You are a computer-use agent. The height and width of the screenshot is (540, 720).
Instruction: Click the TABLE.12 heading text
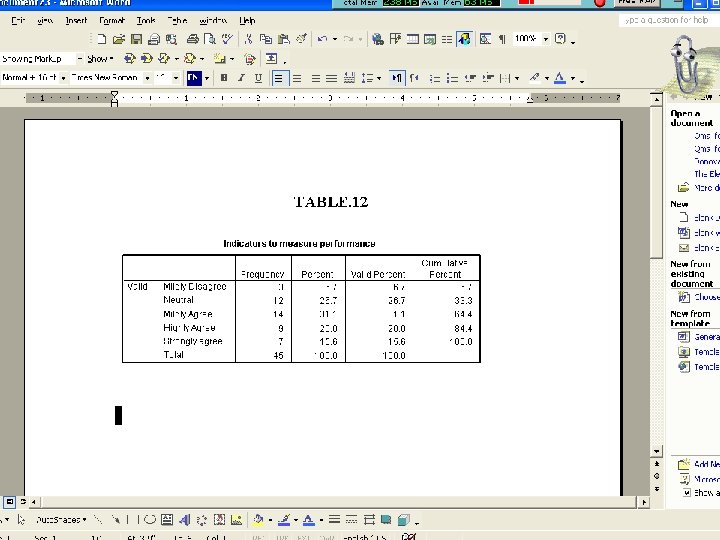click(331, 202)
